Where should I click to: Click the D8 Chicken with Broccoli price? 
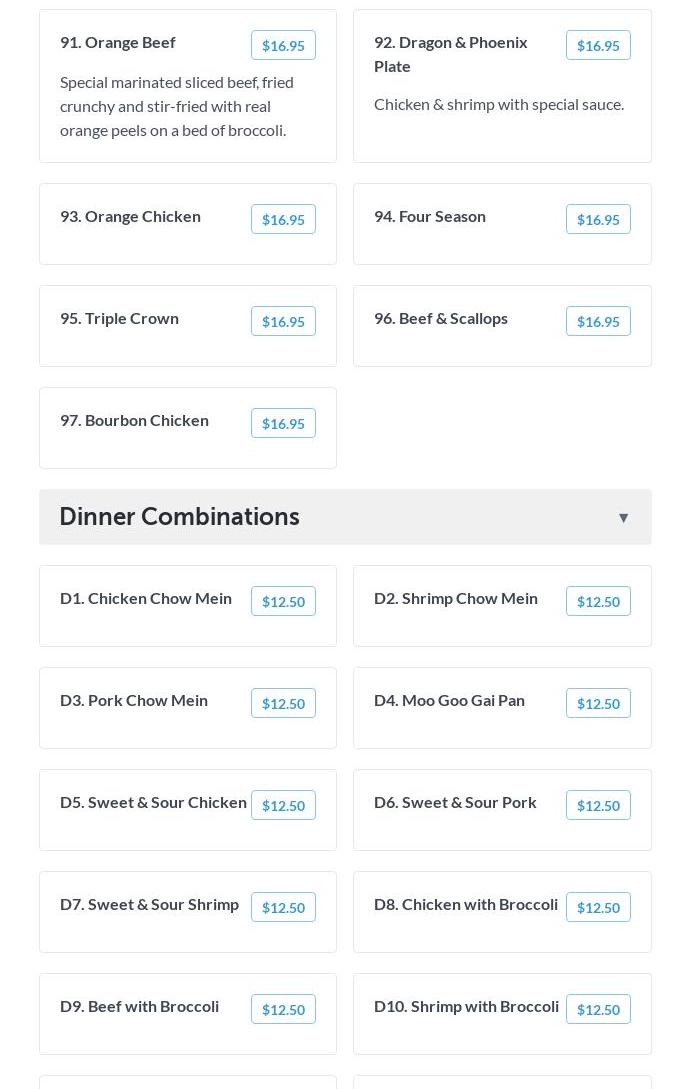point(598,907)
